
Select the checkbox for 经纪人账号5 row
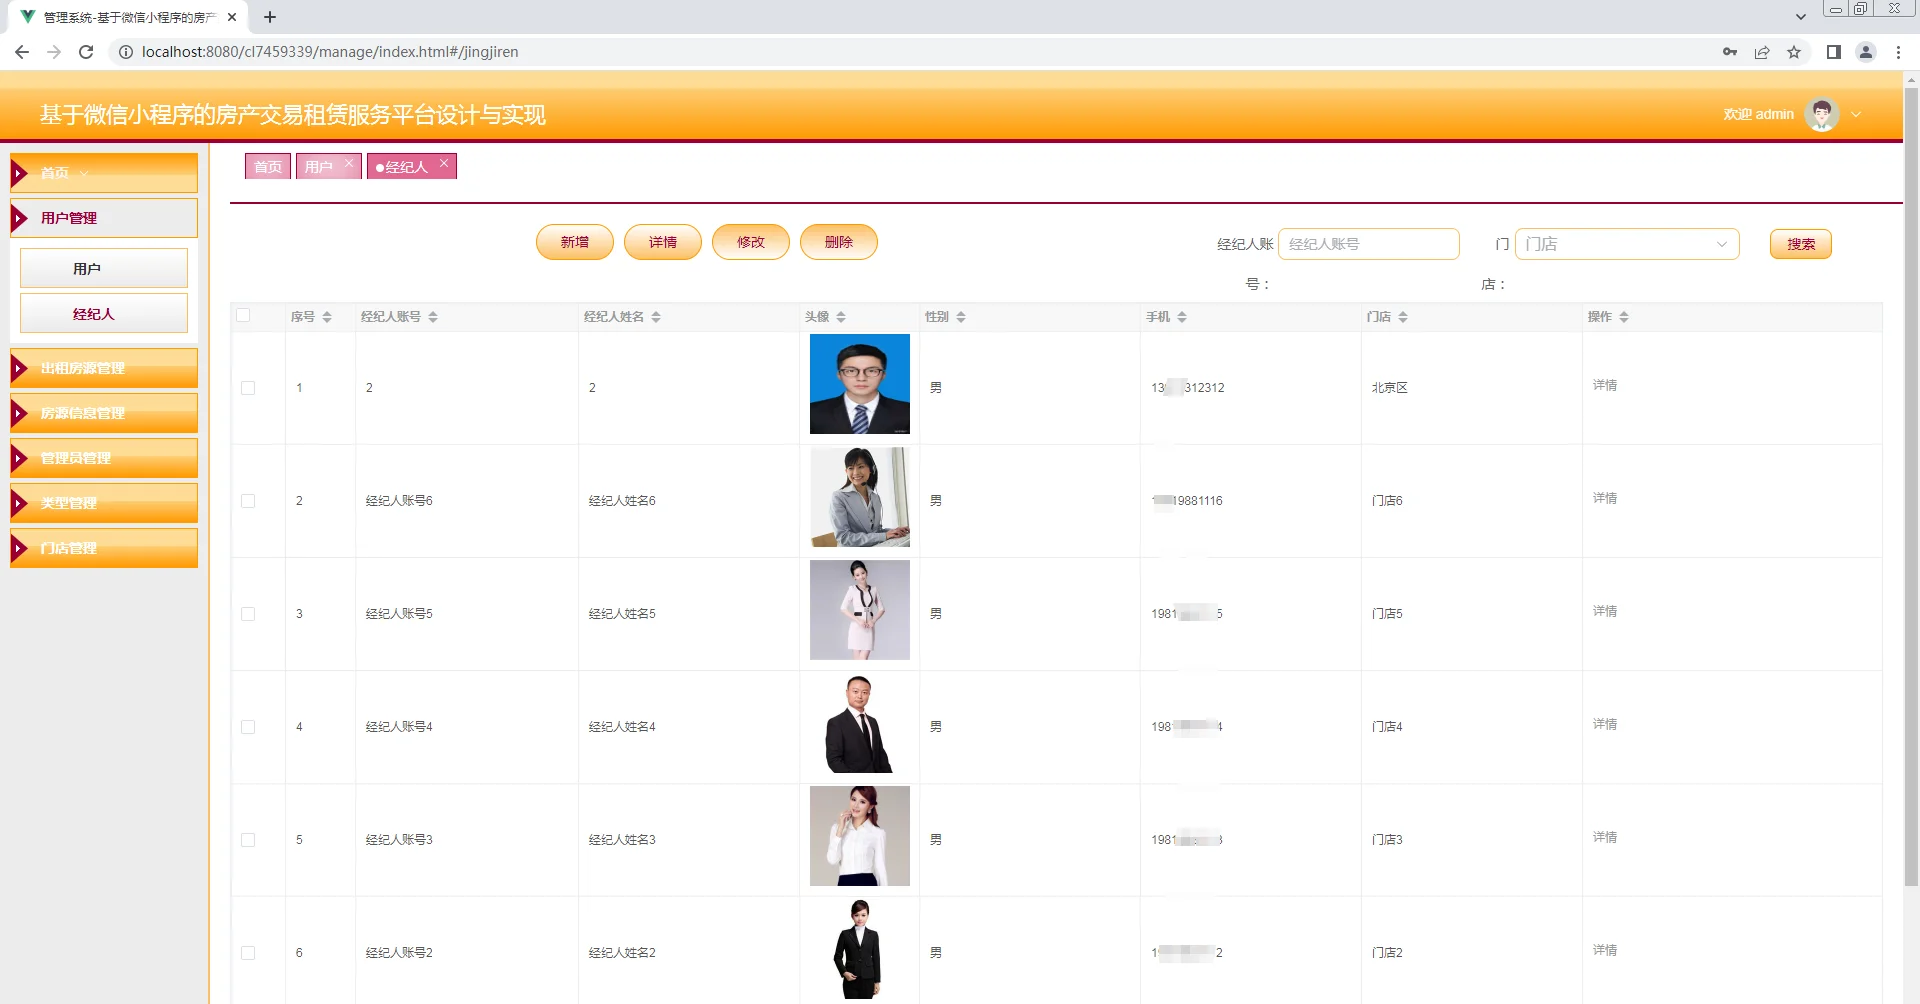(248, 614)
